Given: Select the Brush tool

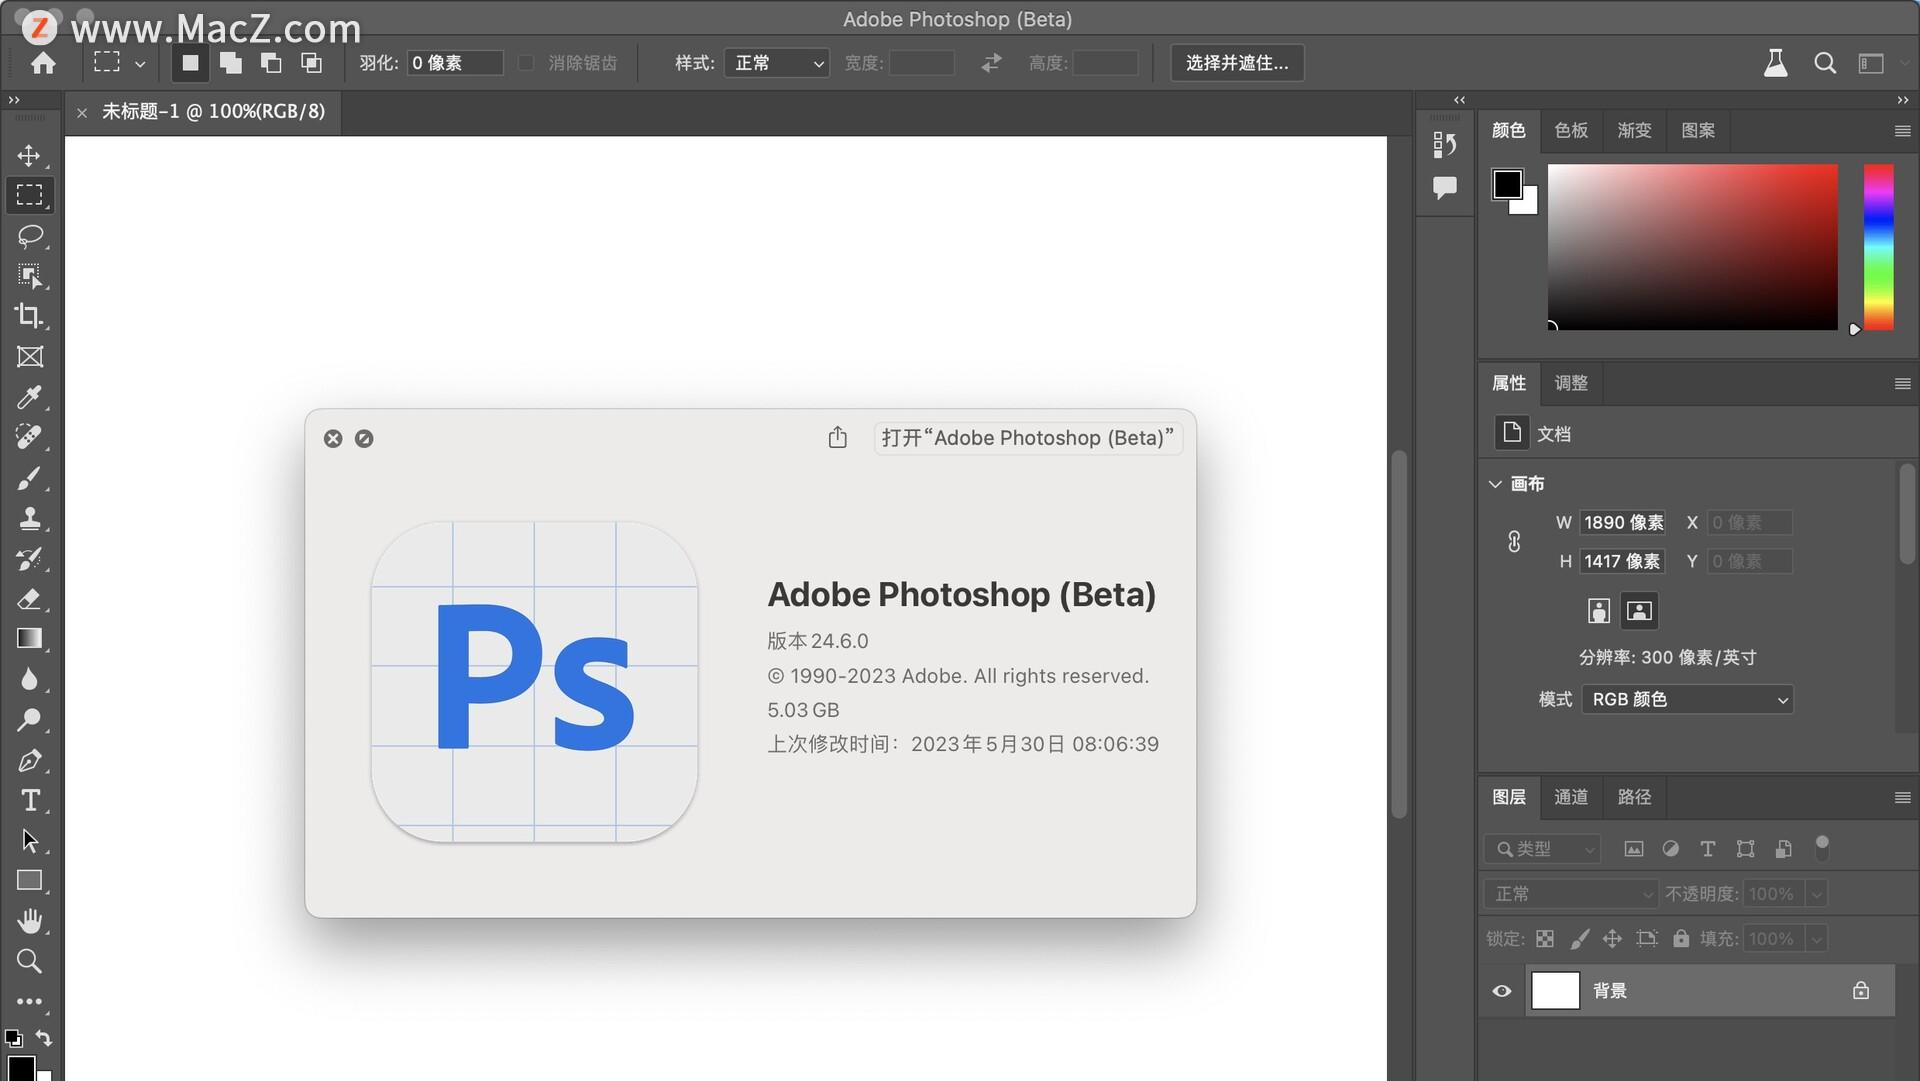Looking at the screenshot, I should [x=29, y=478].
